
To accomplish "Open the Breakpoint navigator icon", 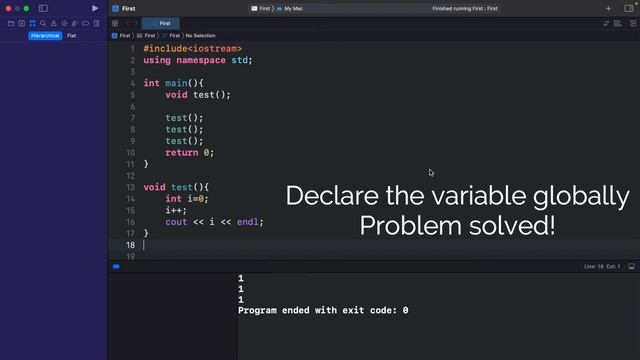I will point(85,23).
